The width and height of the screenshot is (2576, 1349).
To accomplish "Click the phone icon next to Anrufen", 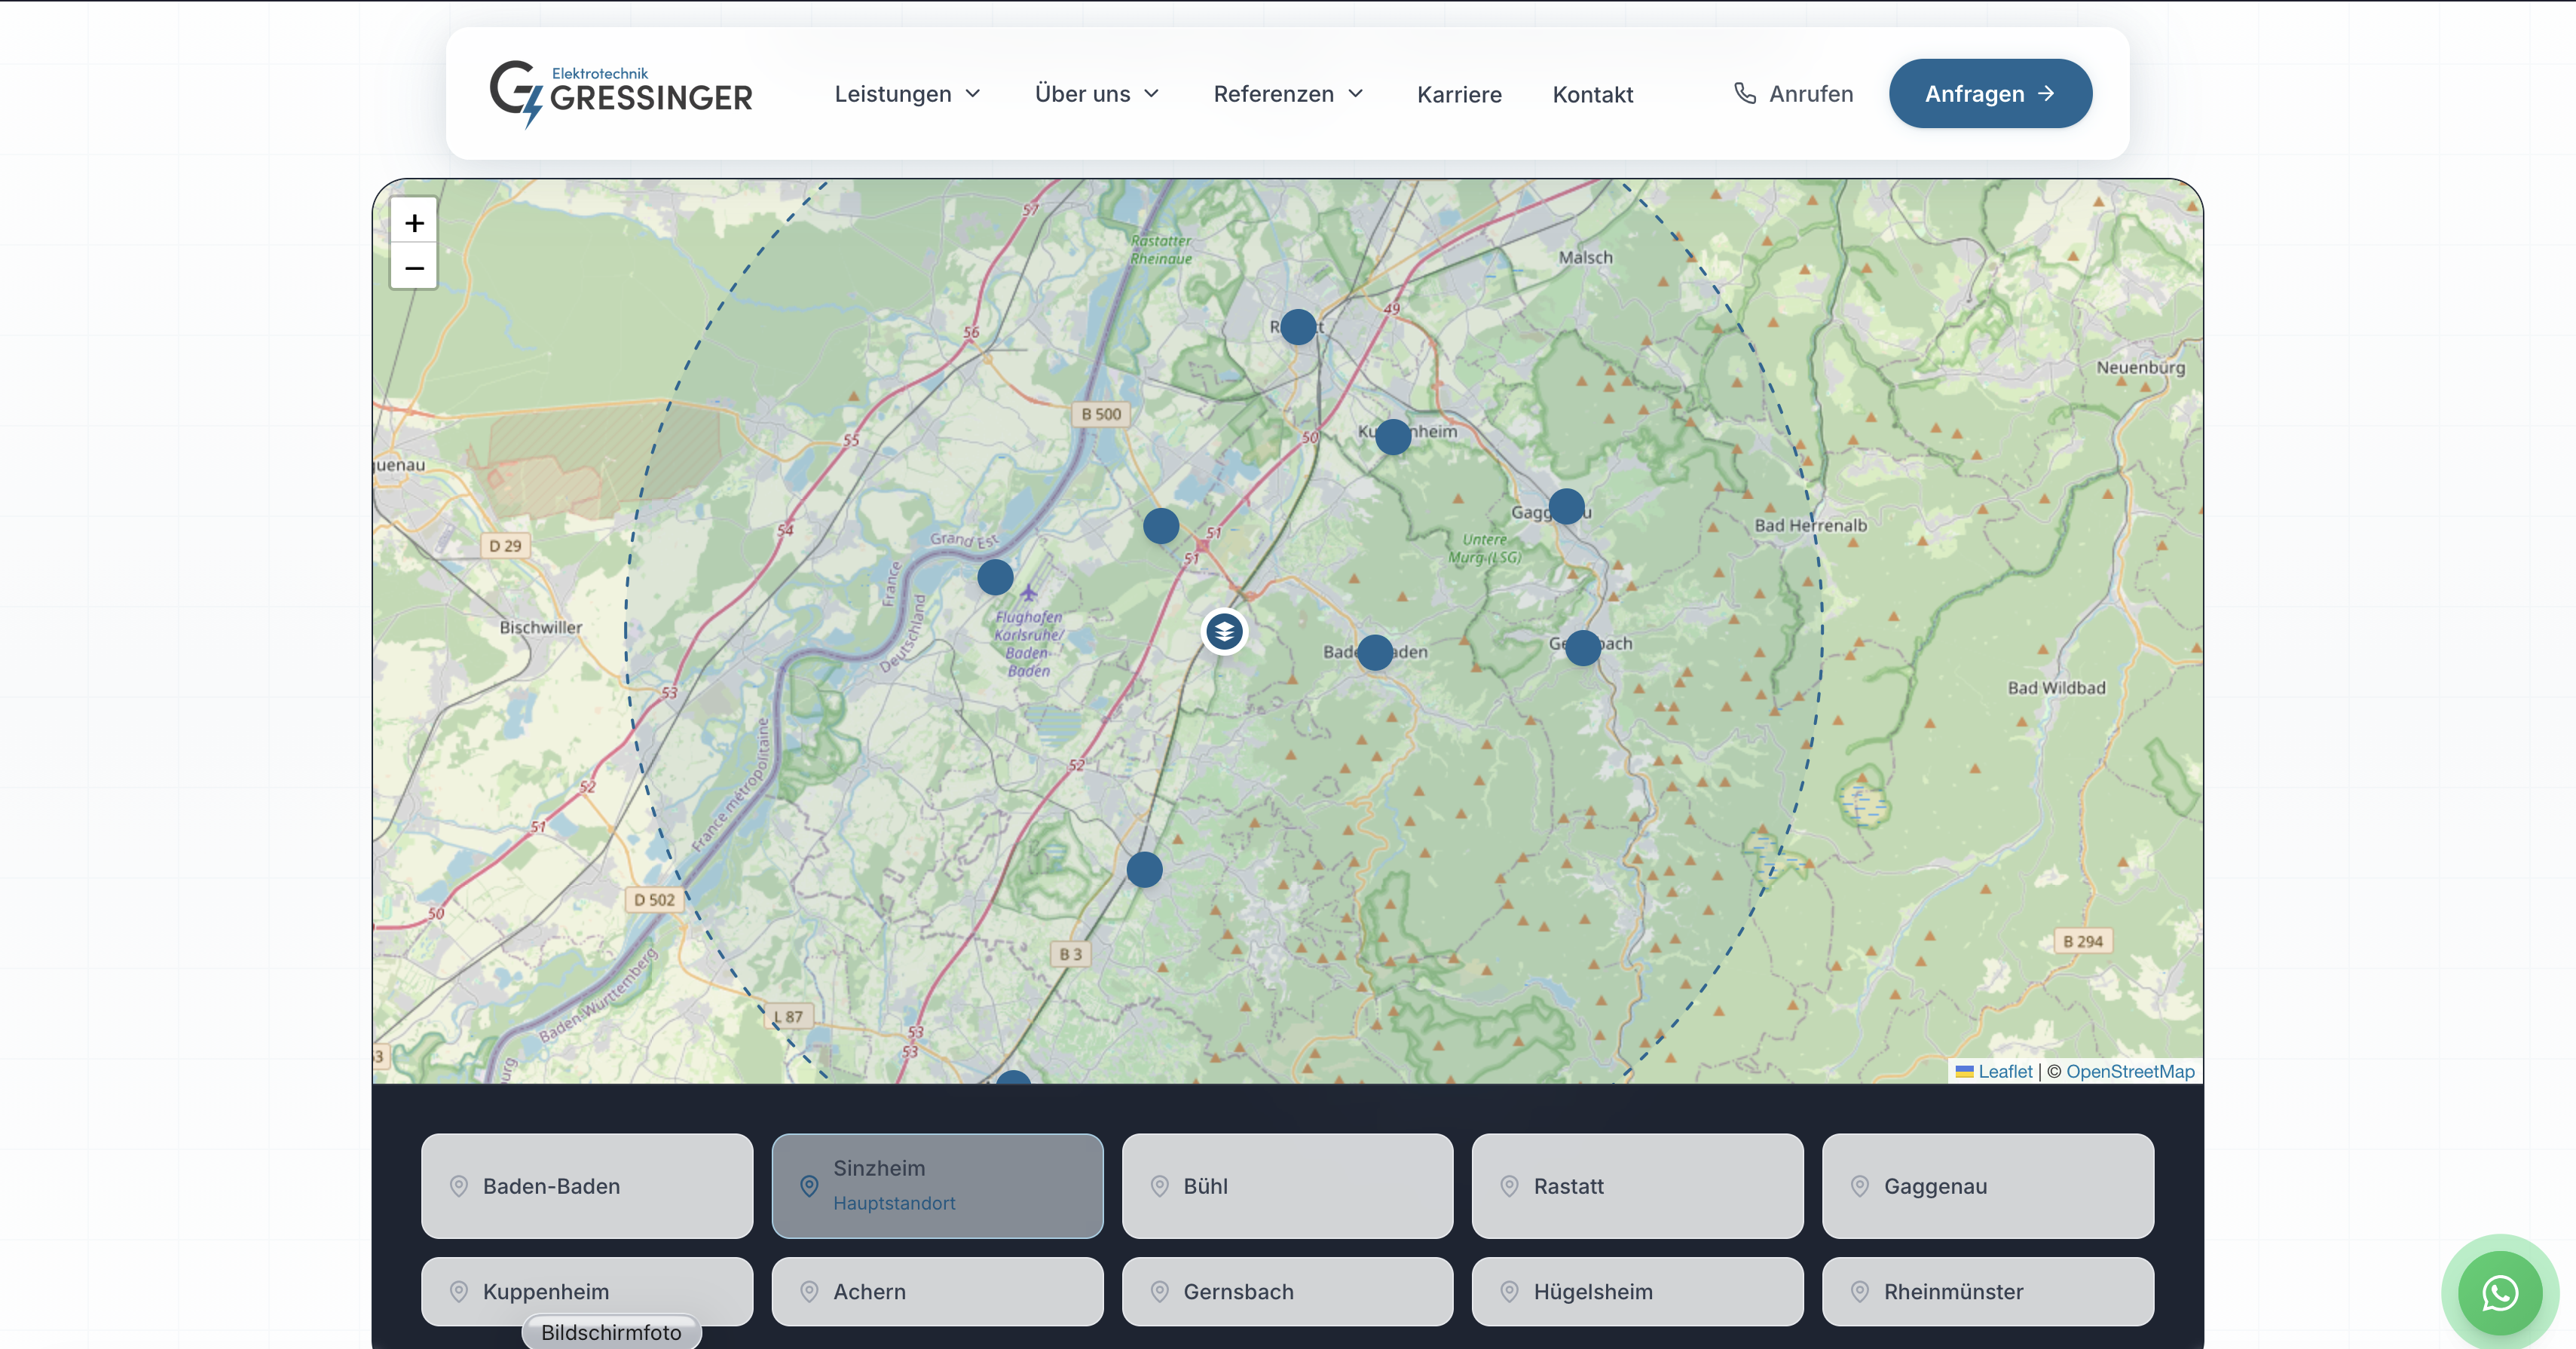I will [1745, 93].
